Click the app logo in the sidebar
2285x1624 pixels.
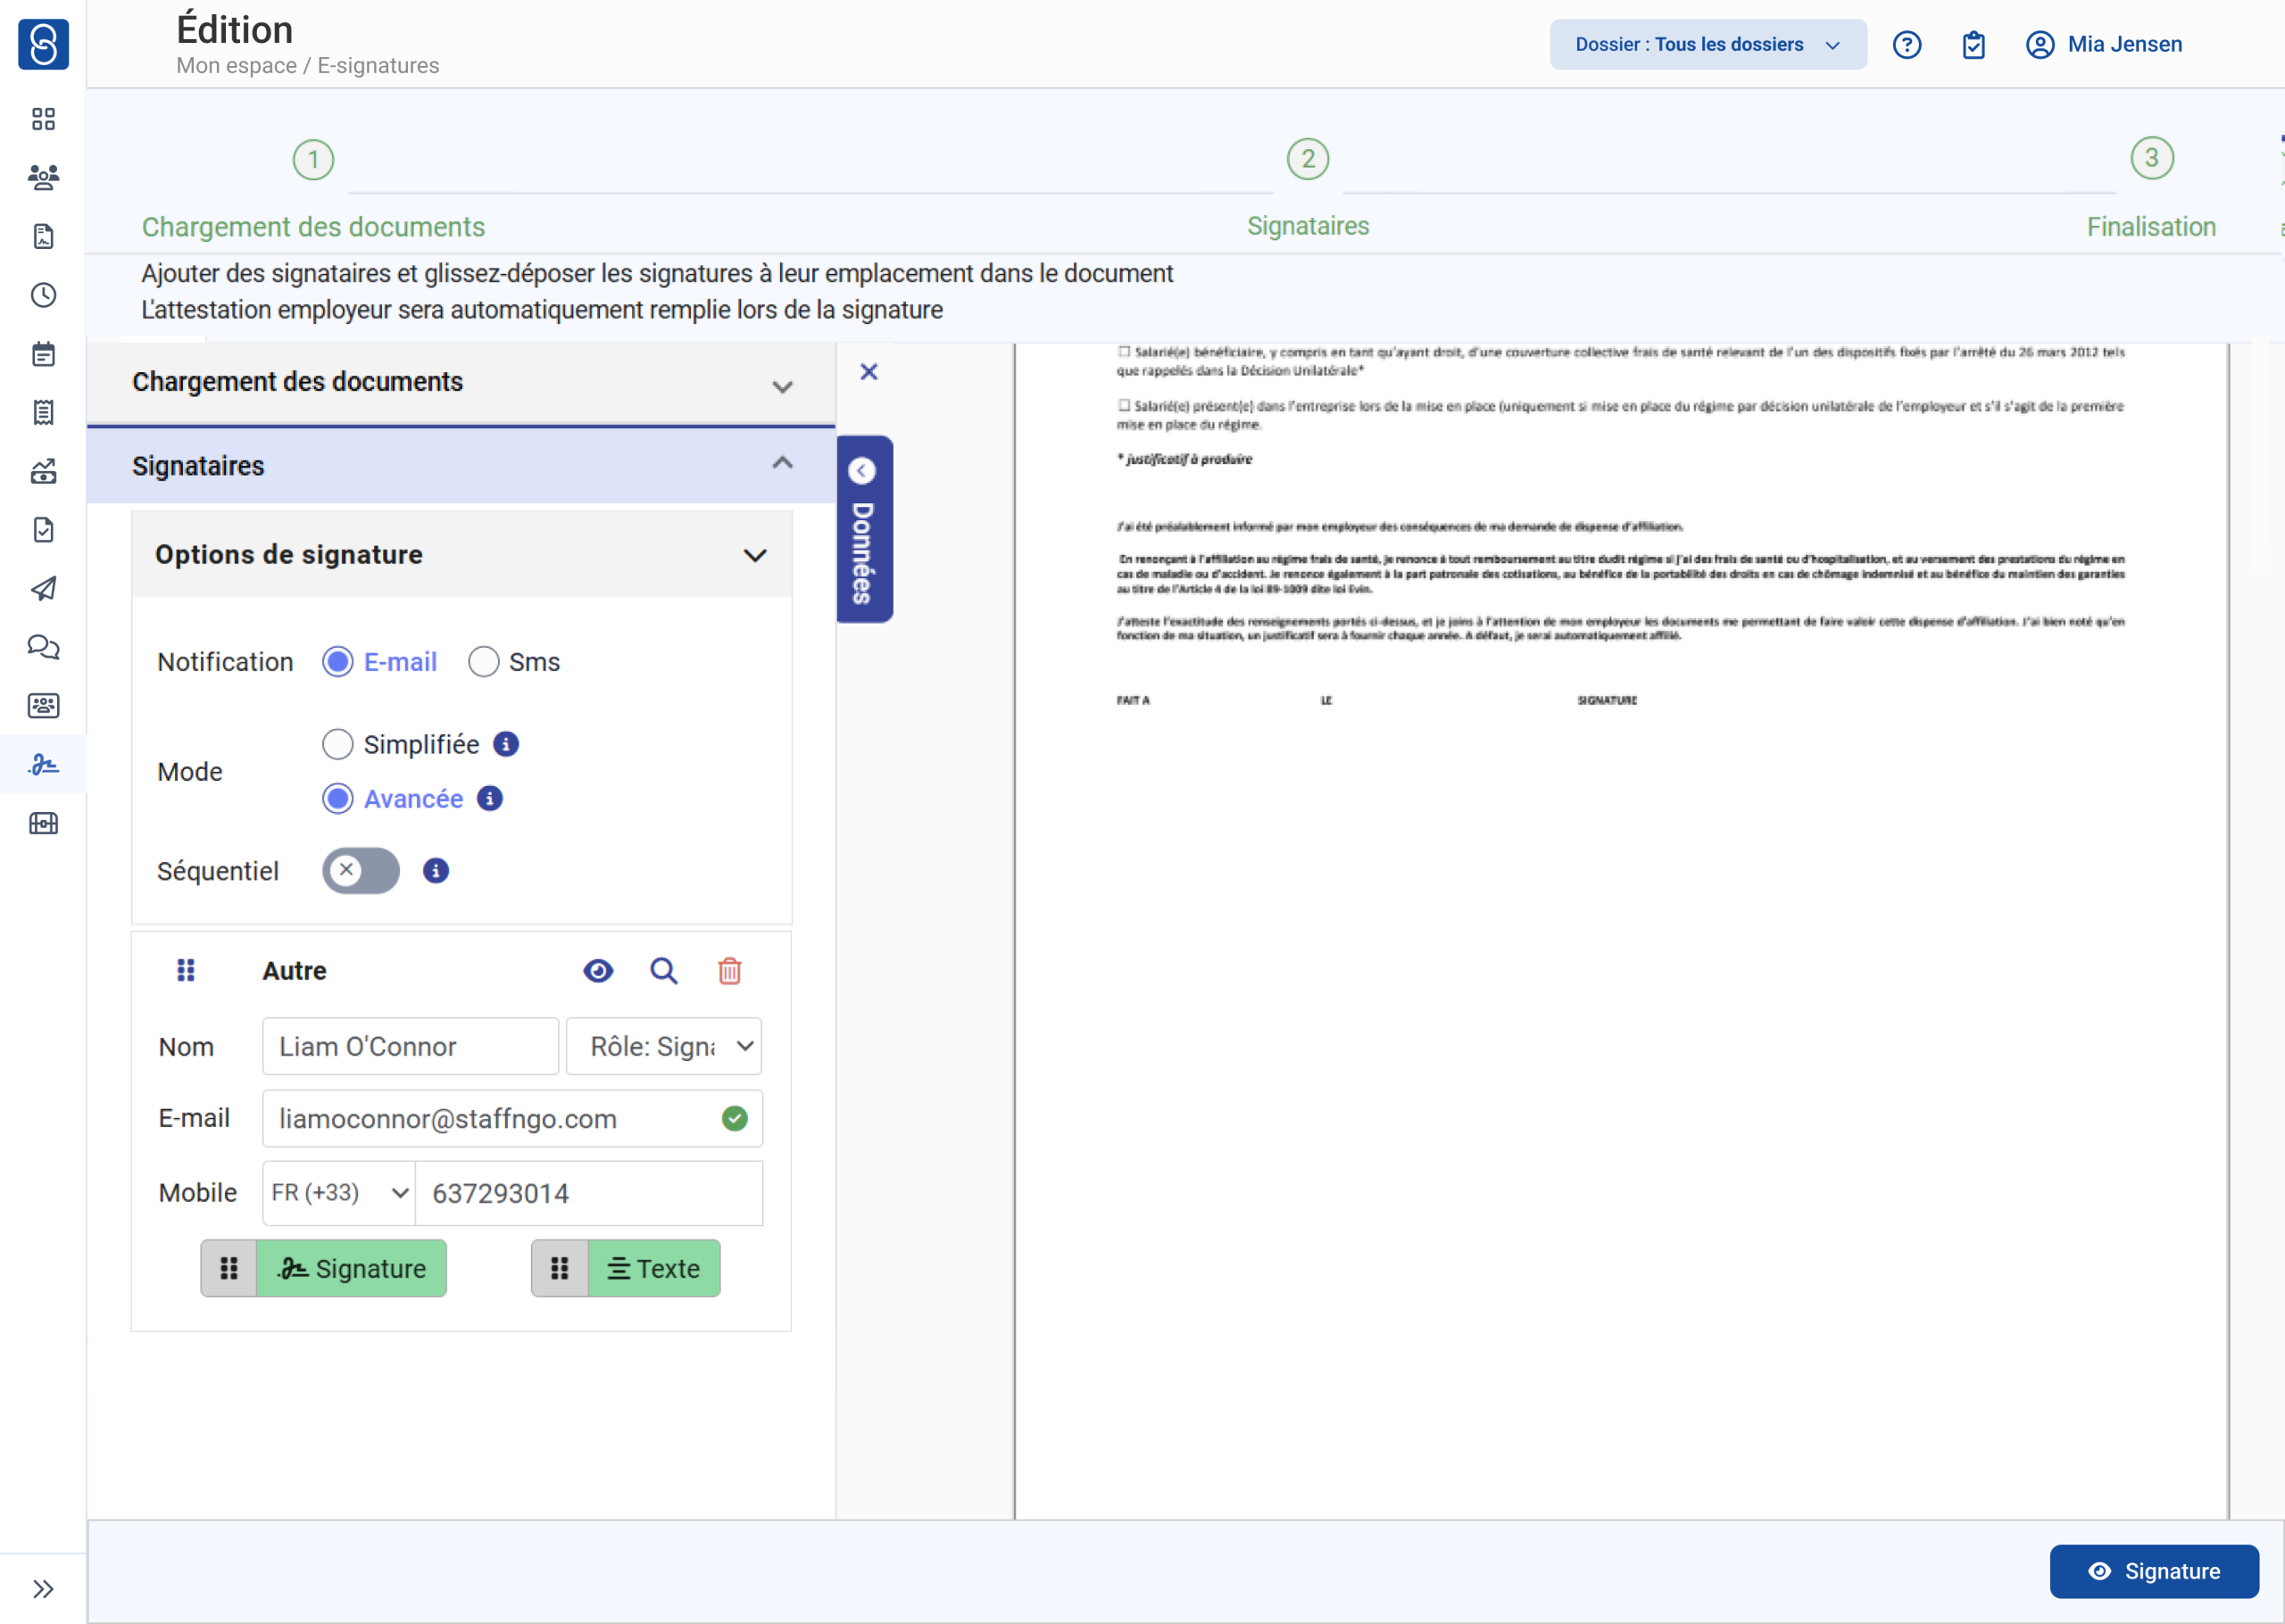43,44
